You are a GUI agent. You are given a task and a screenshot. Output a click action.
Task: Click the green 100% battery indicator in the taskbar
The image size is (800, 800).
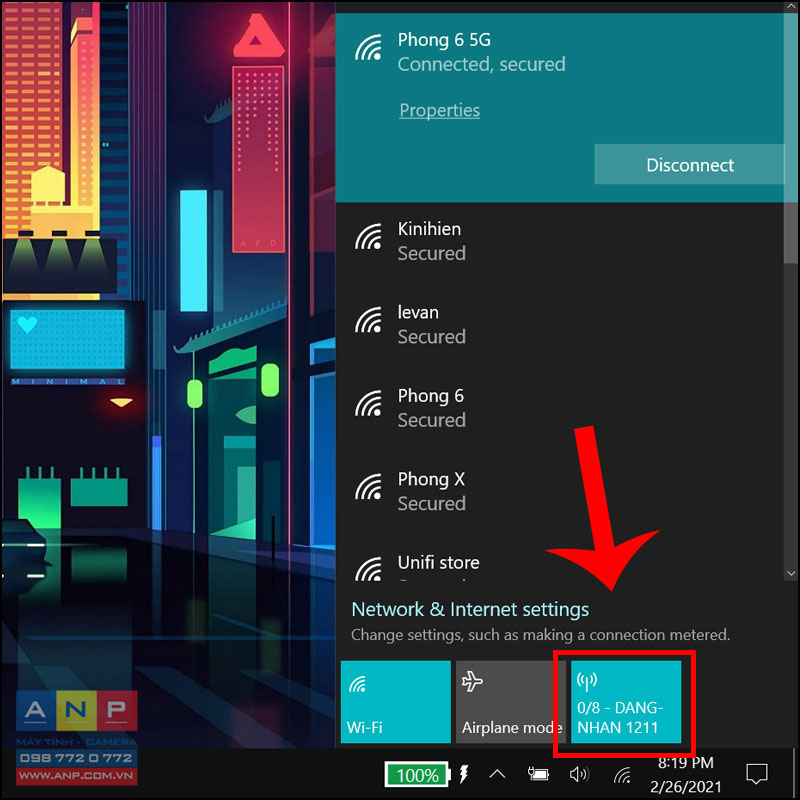pos(417,775)
